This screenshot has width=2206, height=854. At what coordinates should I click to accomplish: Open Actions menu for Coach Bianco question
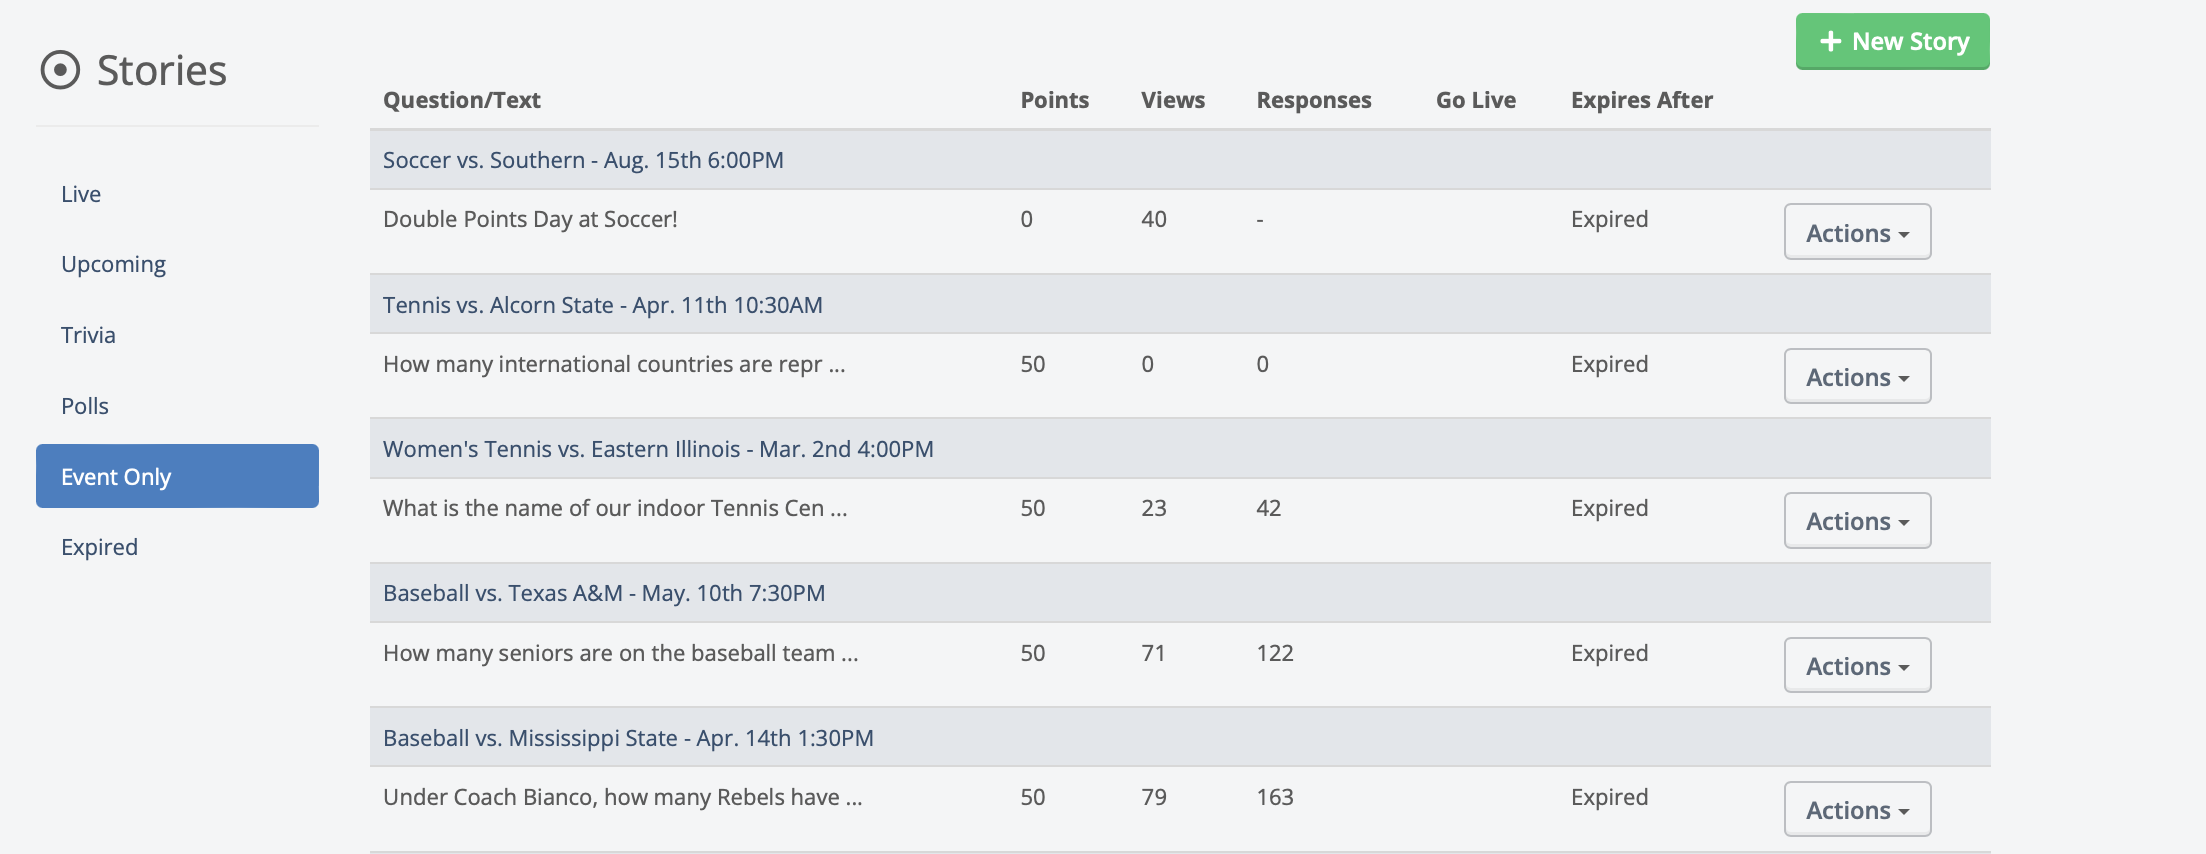point(1857,809)
